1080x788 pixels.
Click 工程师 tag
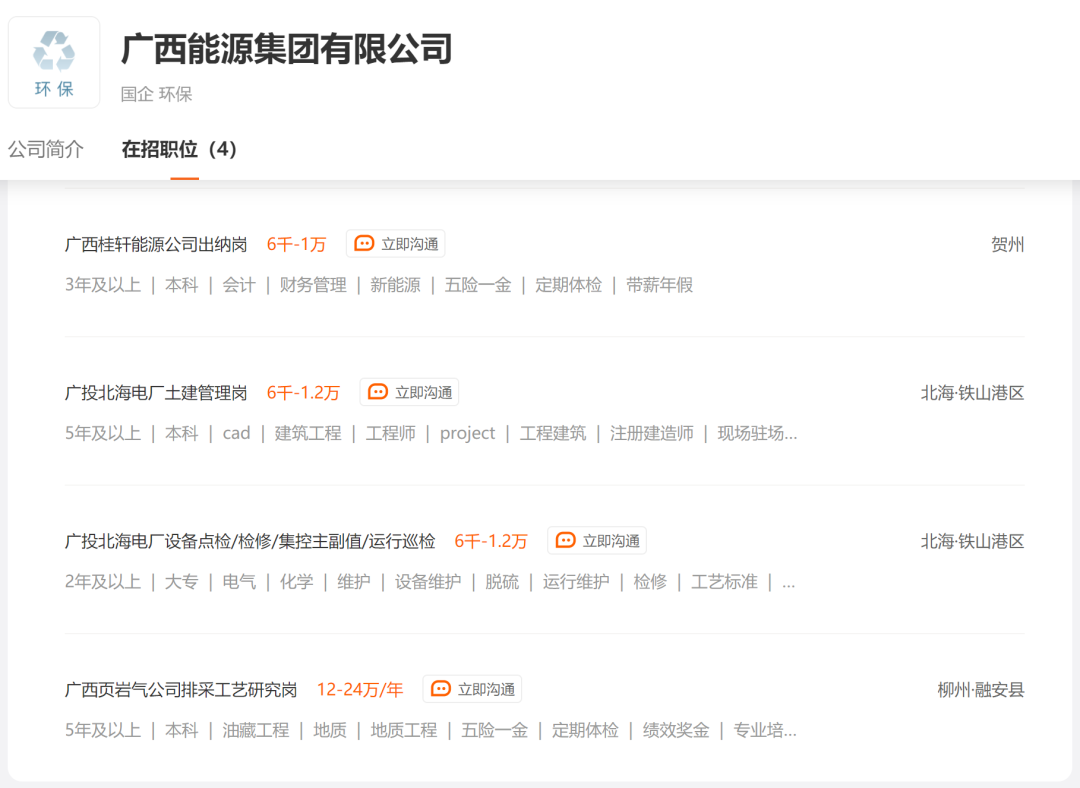click(x=391, y=433)
